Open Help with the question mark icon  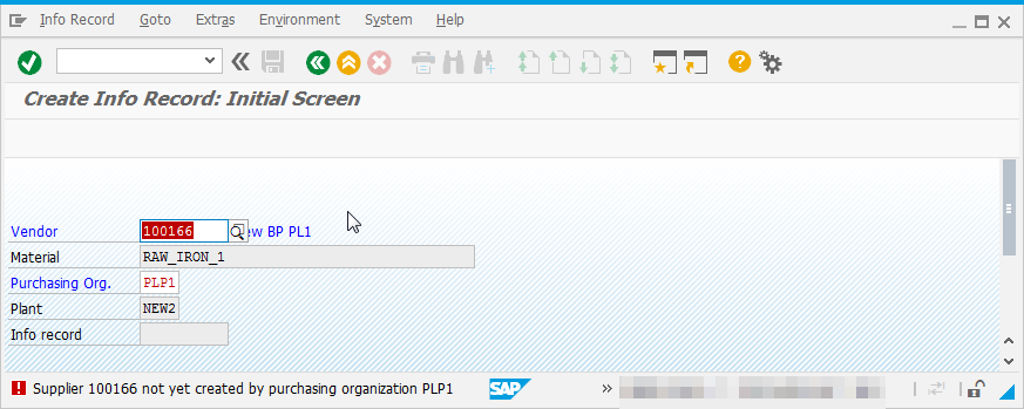[739, 62]
